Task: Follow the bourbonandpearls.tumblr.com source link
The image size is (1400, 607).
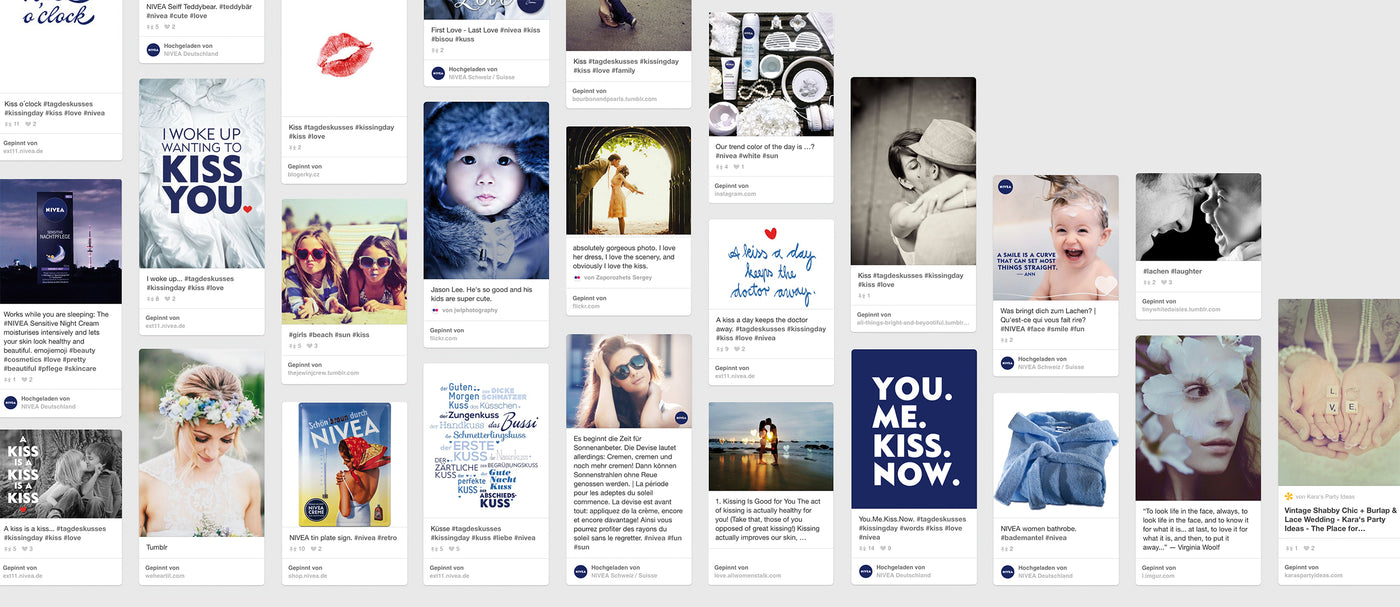Action: (615, 99)
